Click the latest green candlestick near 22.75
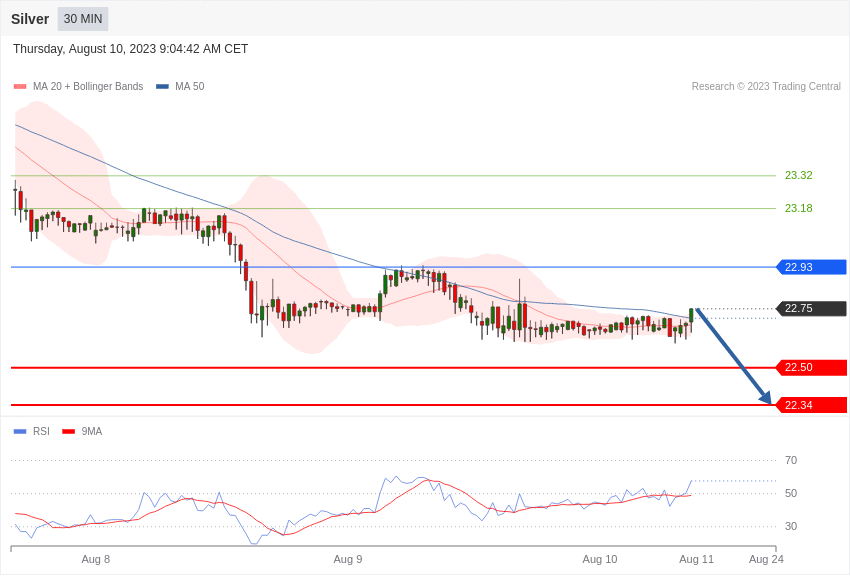 pos(692,315)
